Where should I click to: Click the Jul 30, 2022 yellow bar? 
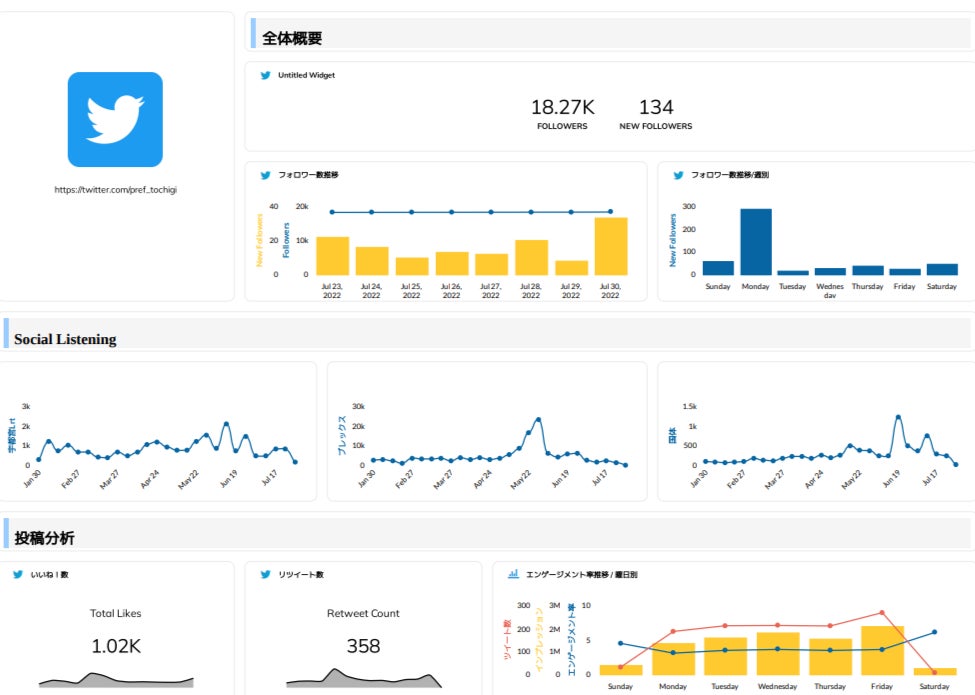click(x=611, y=246)
